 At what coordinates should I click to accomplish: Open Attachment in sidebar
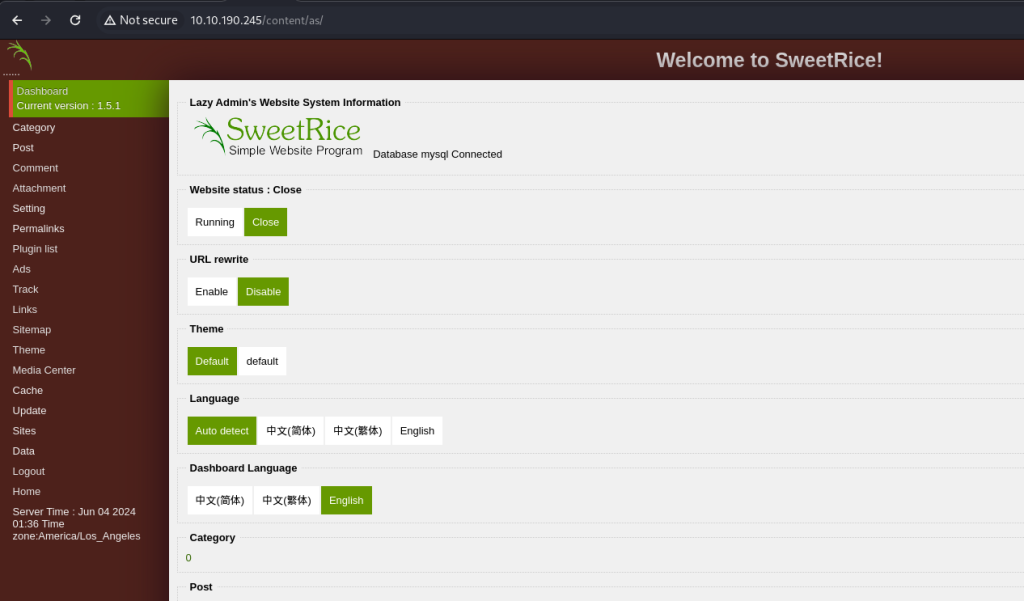pyautogui.click(x=39, y=188)
